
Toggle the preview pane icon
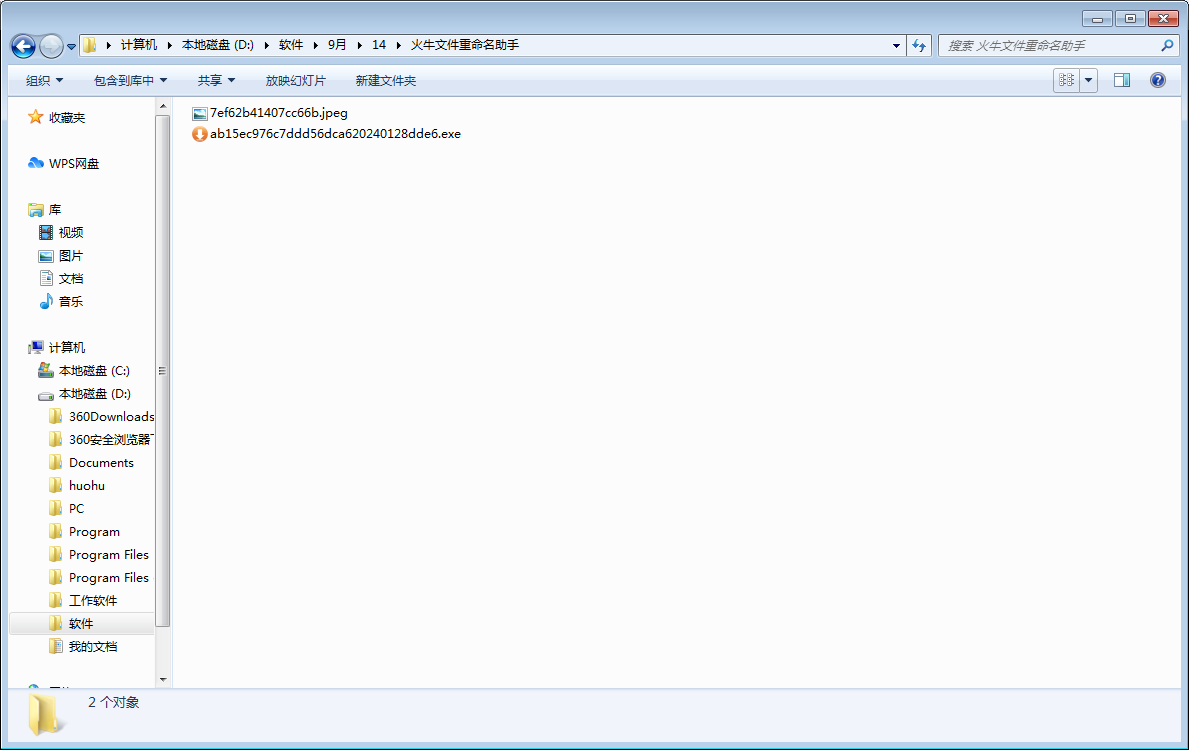click(1122, 80)
